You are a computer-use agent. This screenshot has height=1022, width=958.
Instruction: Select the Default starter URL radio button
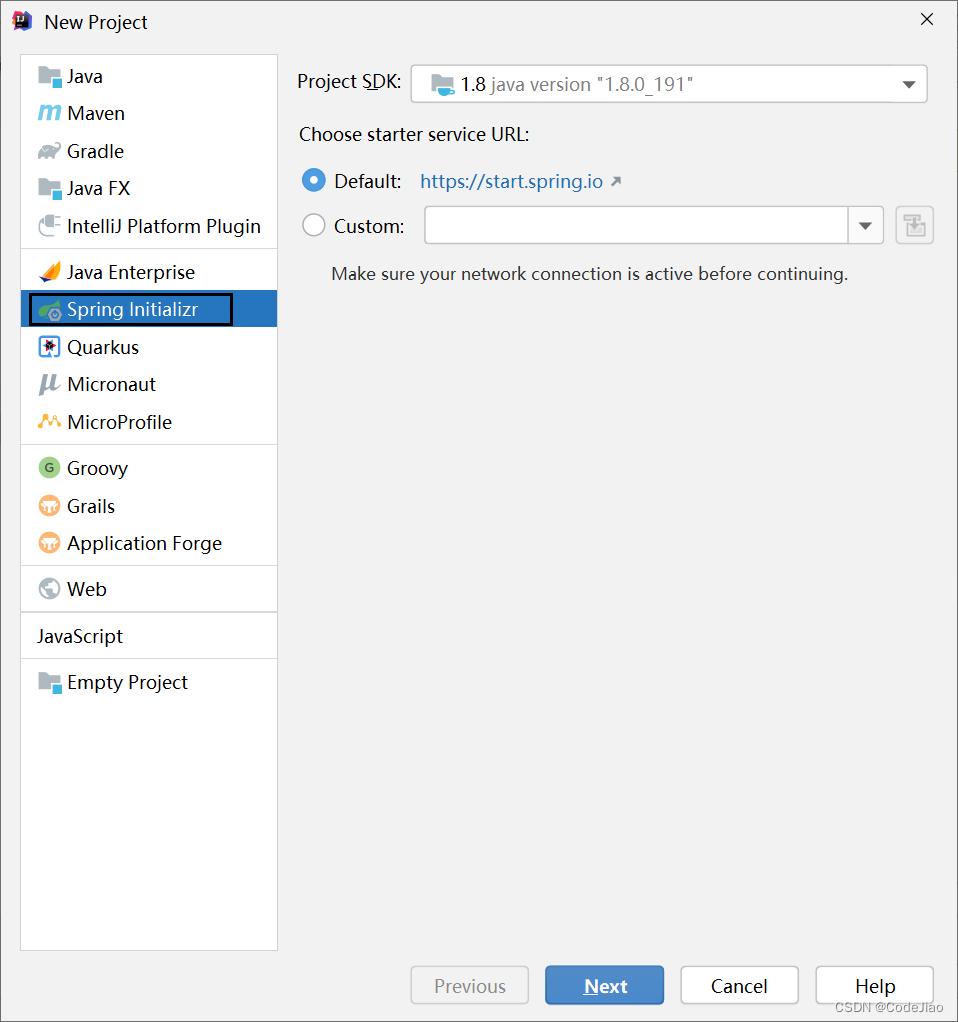click(313, 181)
